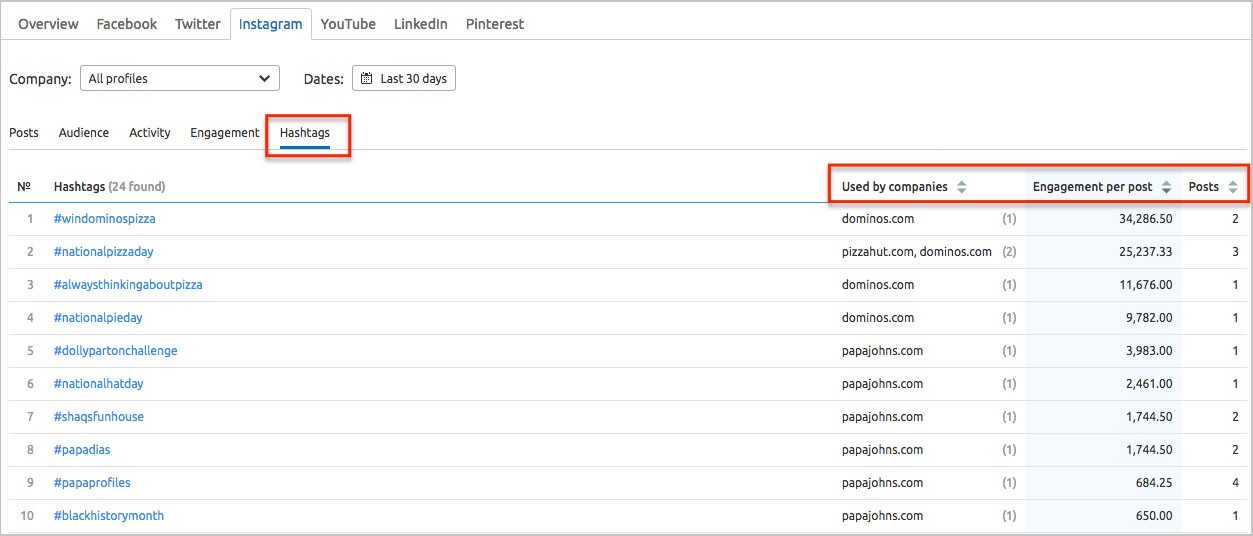Switch to the Twitter tab
This screenshot has width=1253, height=536.
coord(197,24)
